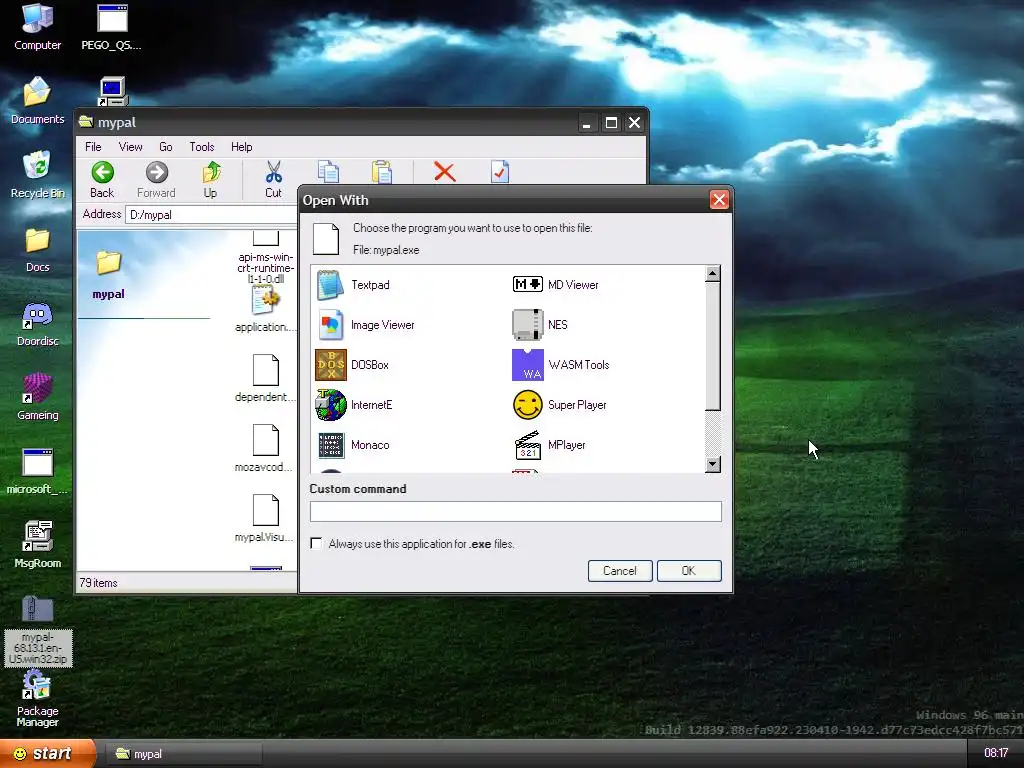Click the Copy pages toolbar icon
Viewport: 1024px width, 768px height.
pyautogui.click(x=328, y=172)
